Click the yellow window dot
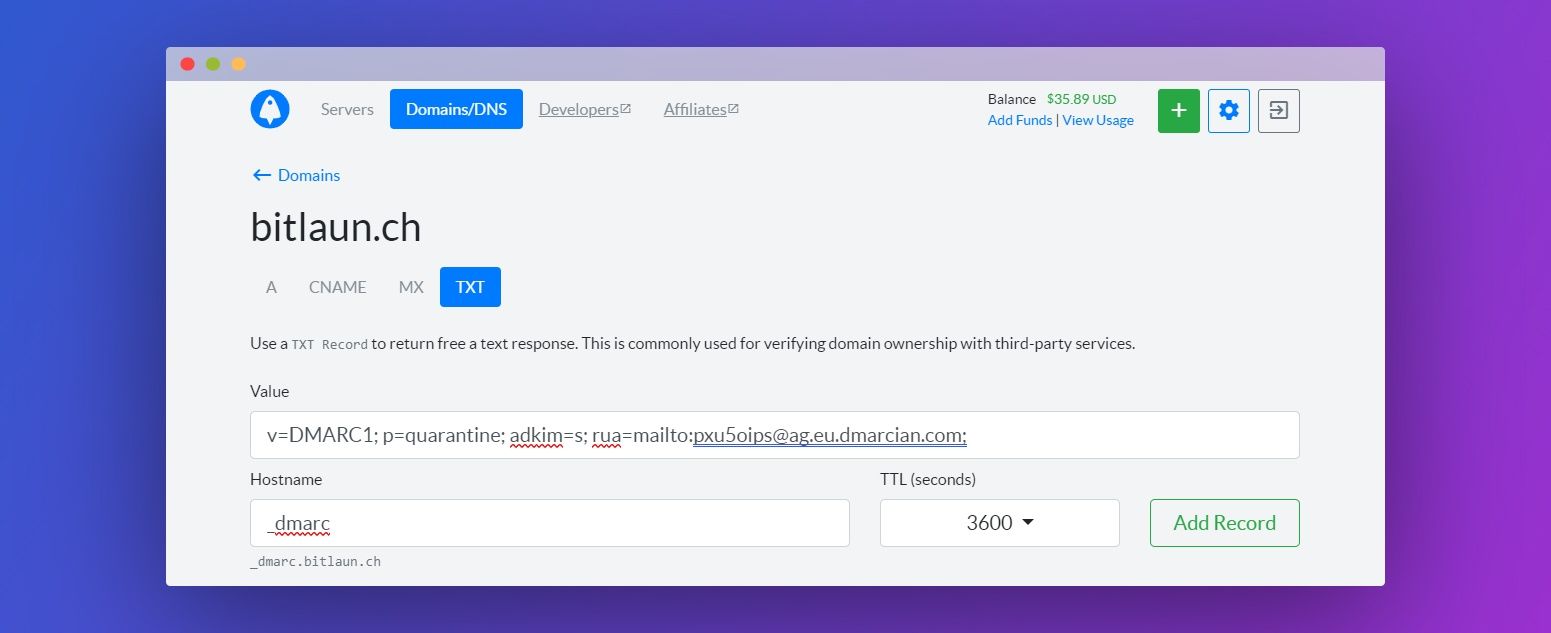 tap(238, 64)
